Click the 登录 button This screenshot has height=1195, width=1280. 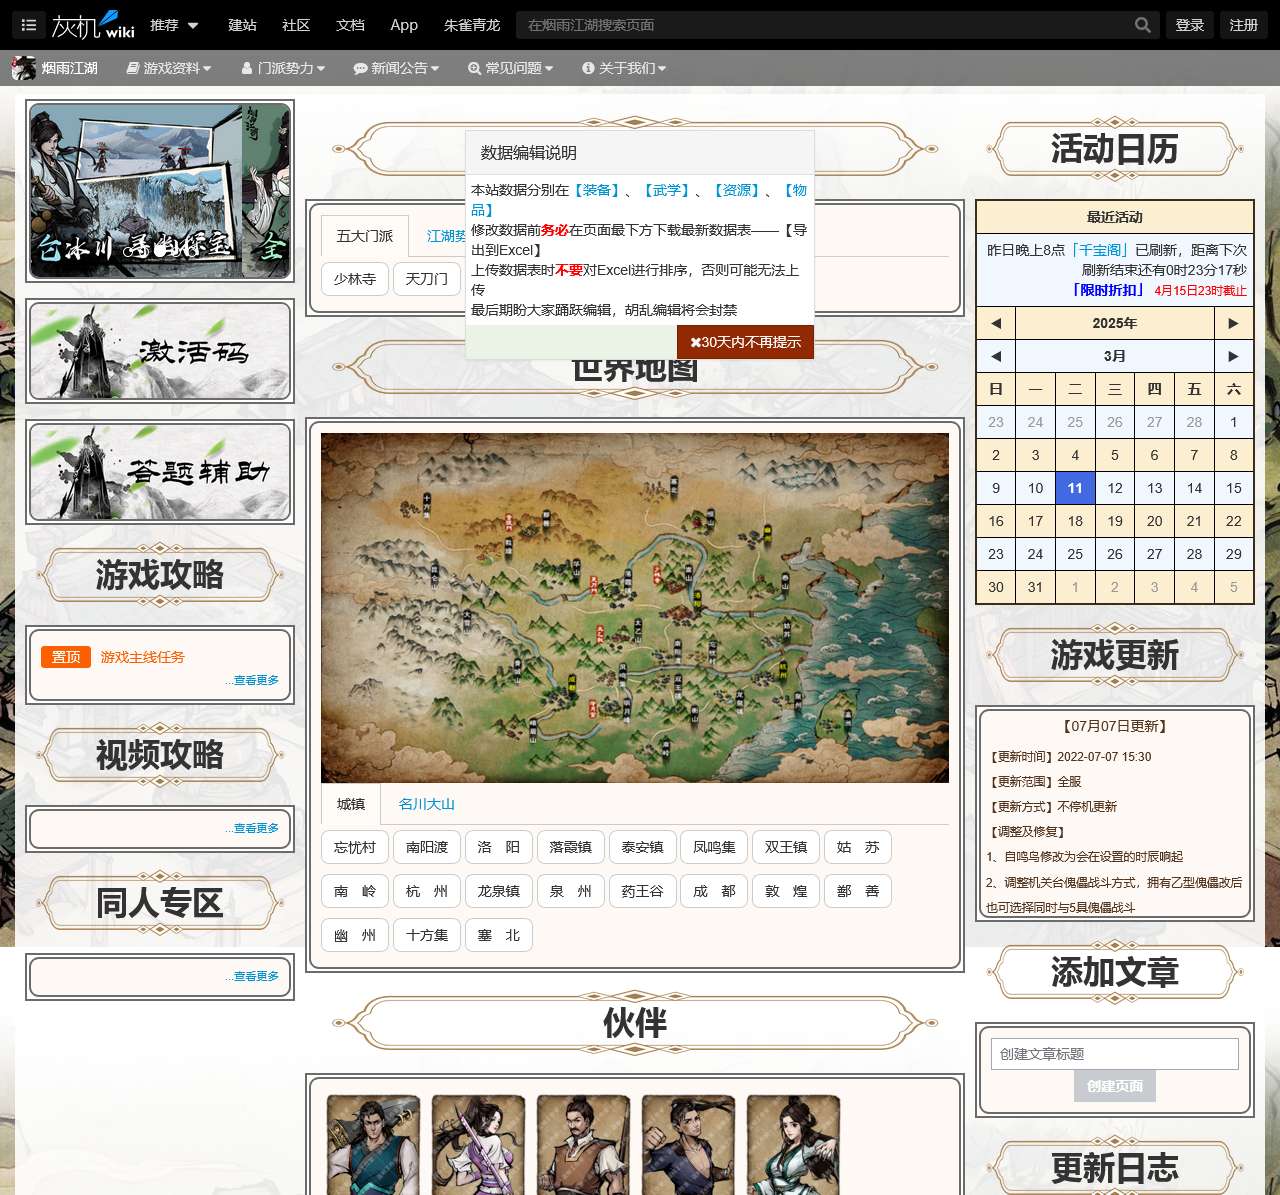click(1189, 25)
